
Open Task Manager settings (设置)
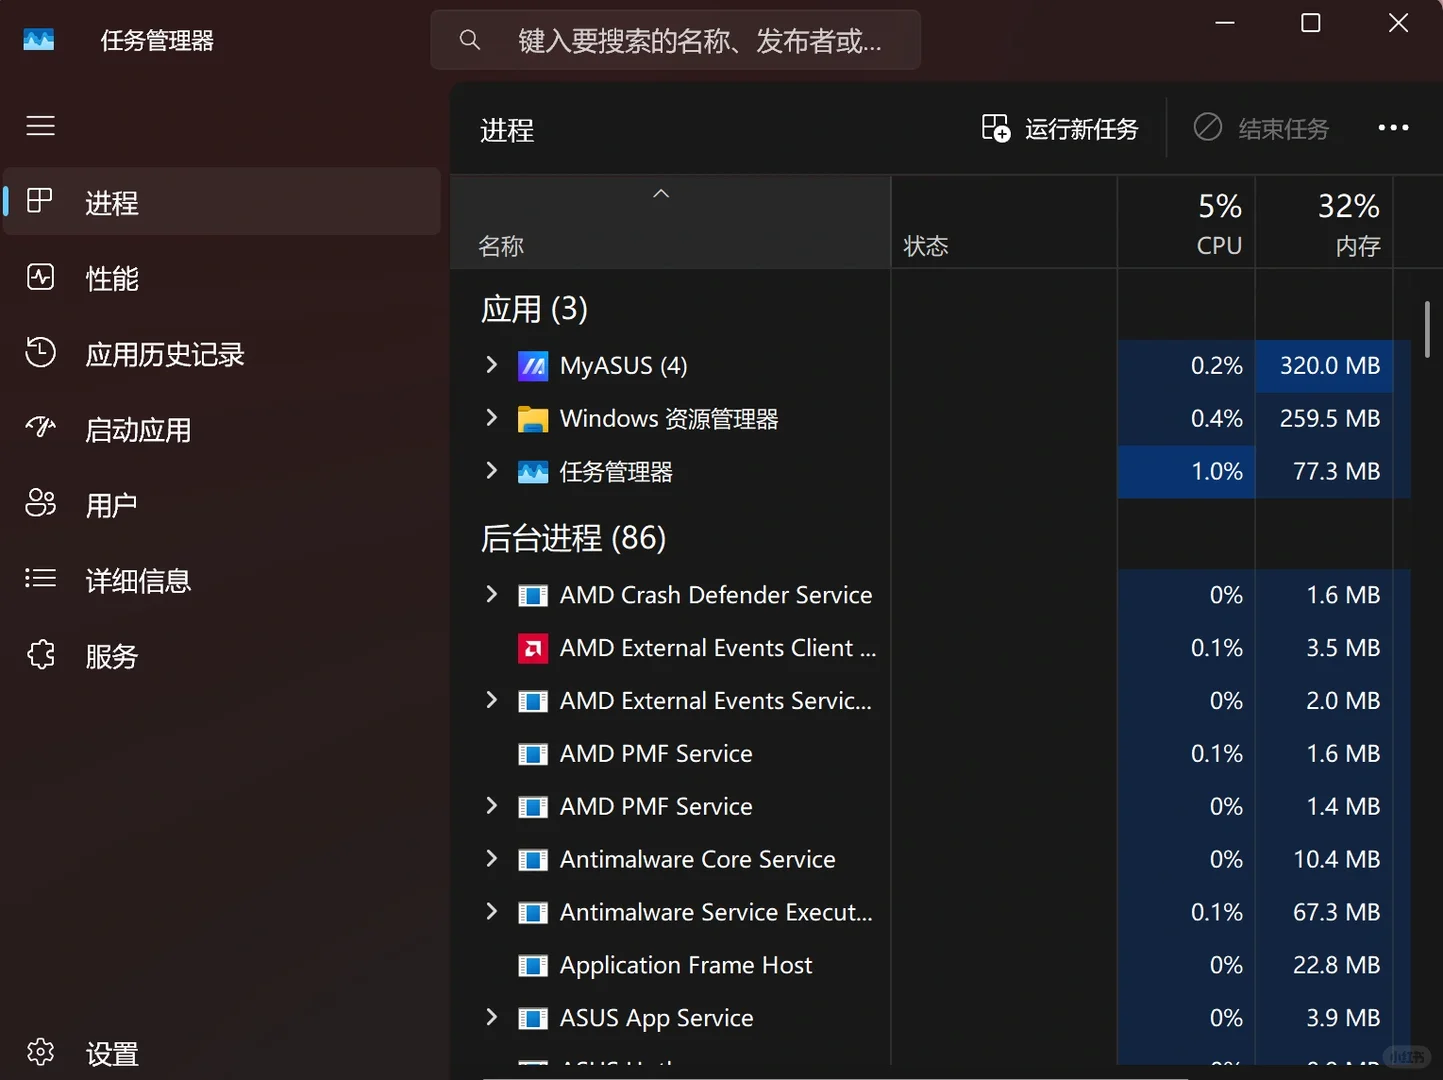coord(111,1052)
